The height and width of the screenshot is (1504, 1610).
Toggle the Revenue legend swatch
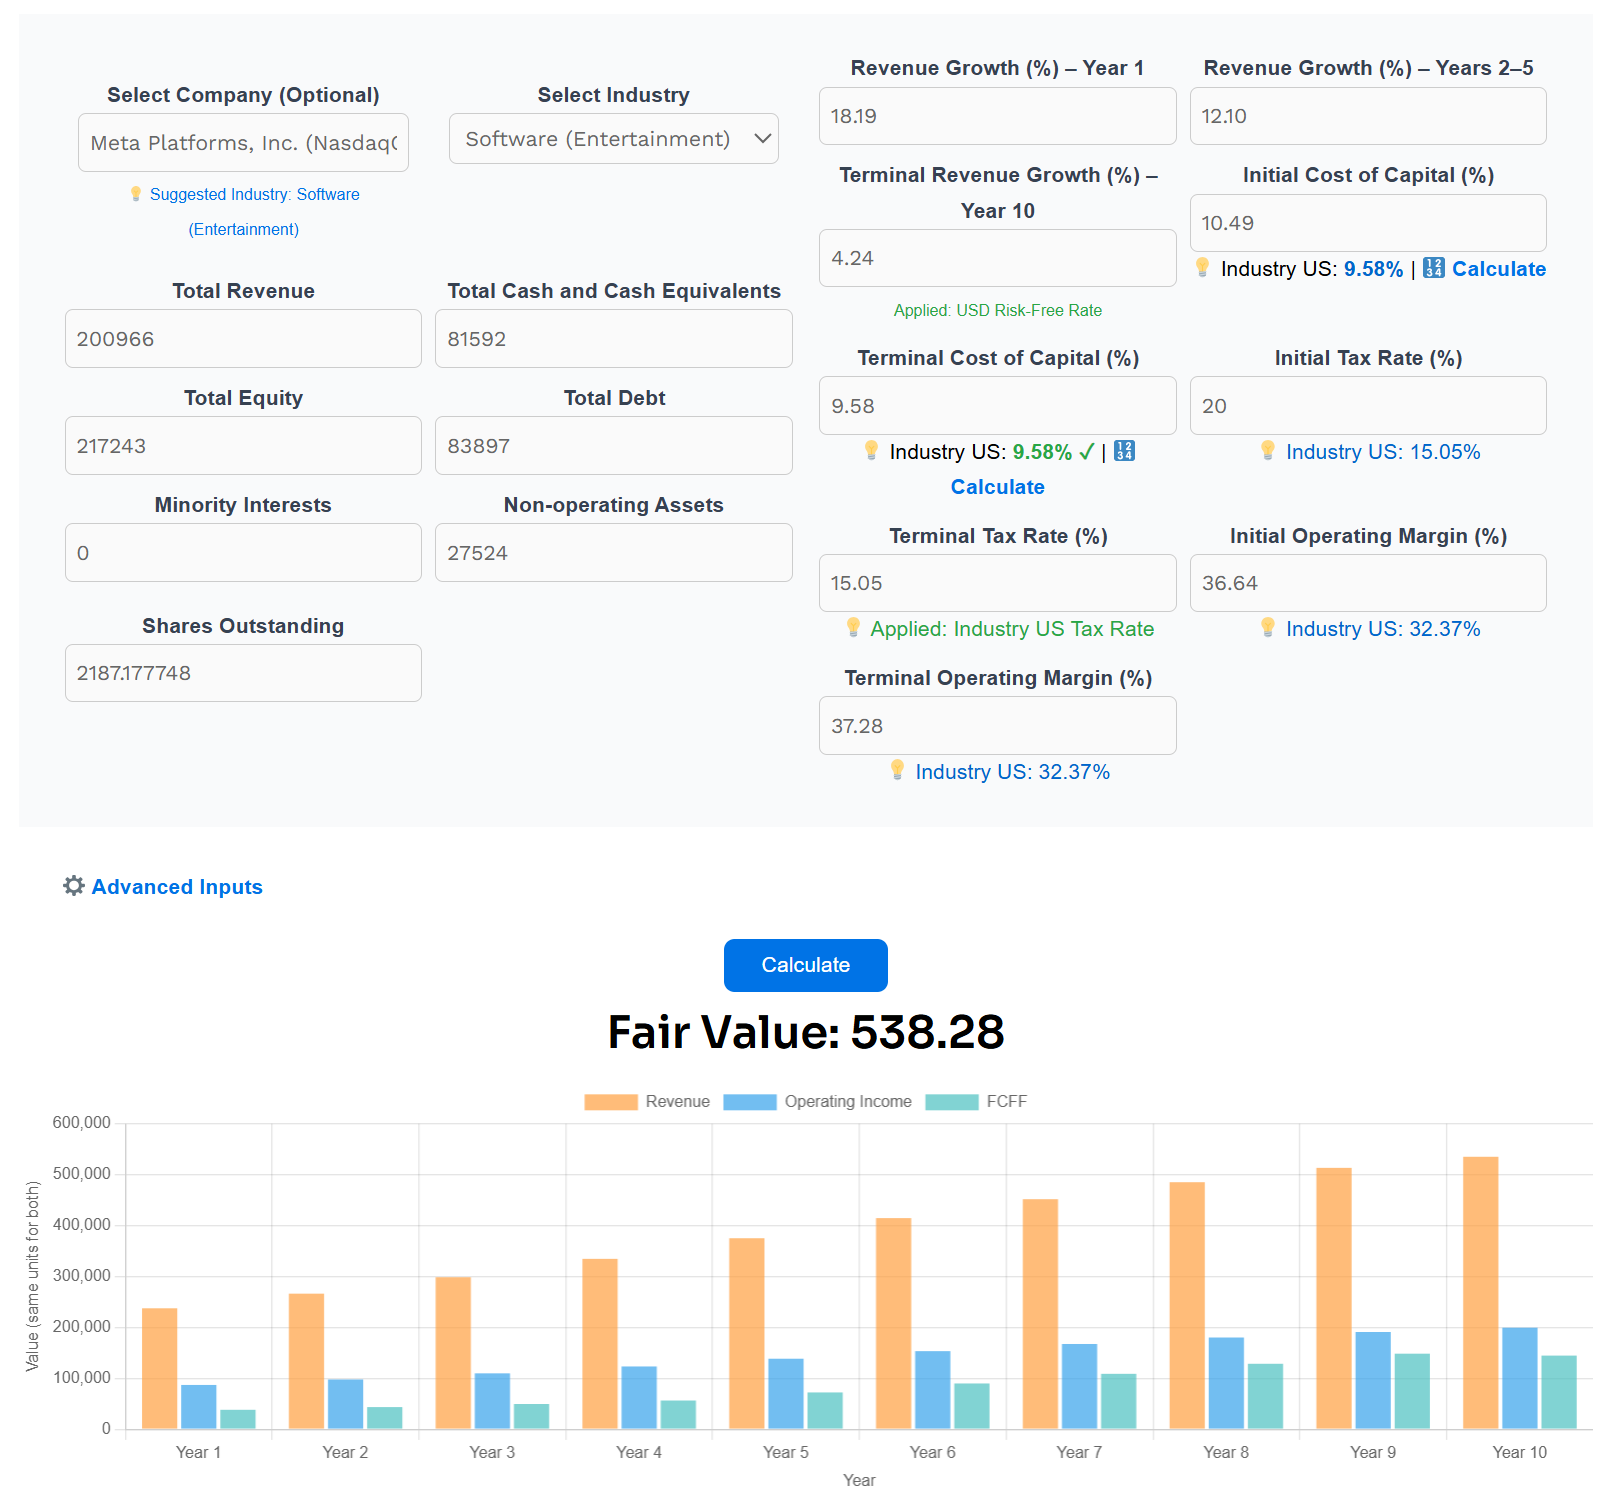[611, 1102]
